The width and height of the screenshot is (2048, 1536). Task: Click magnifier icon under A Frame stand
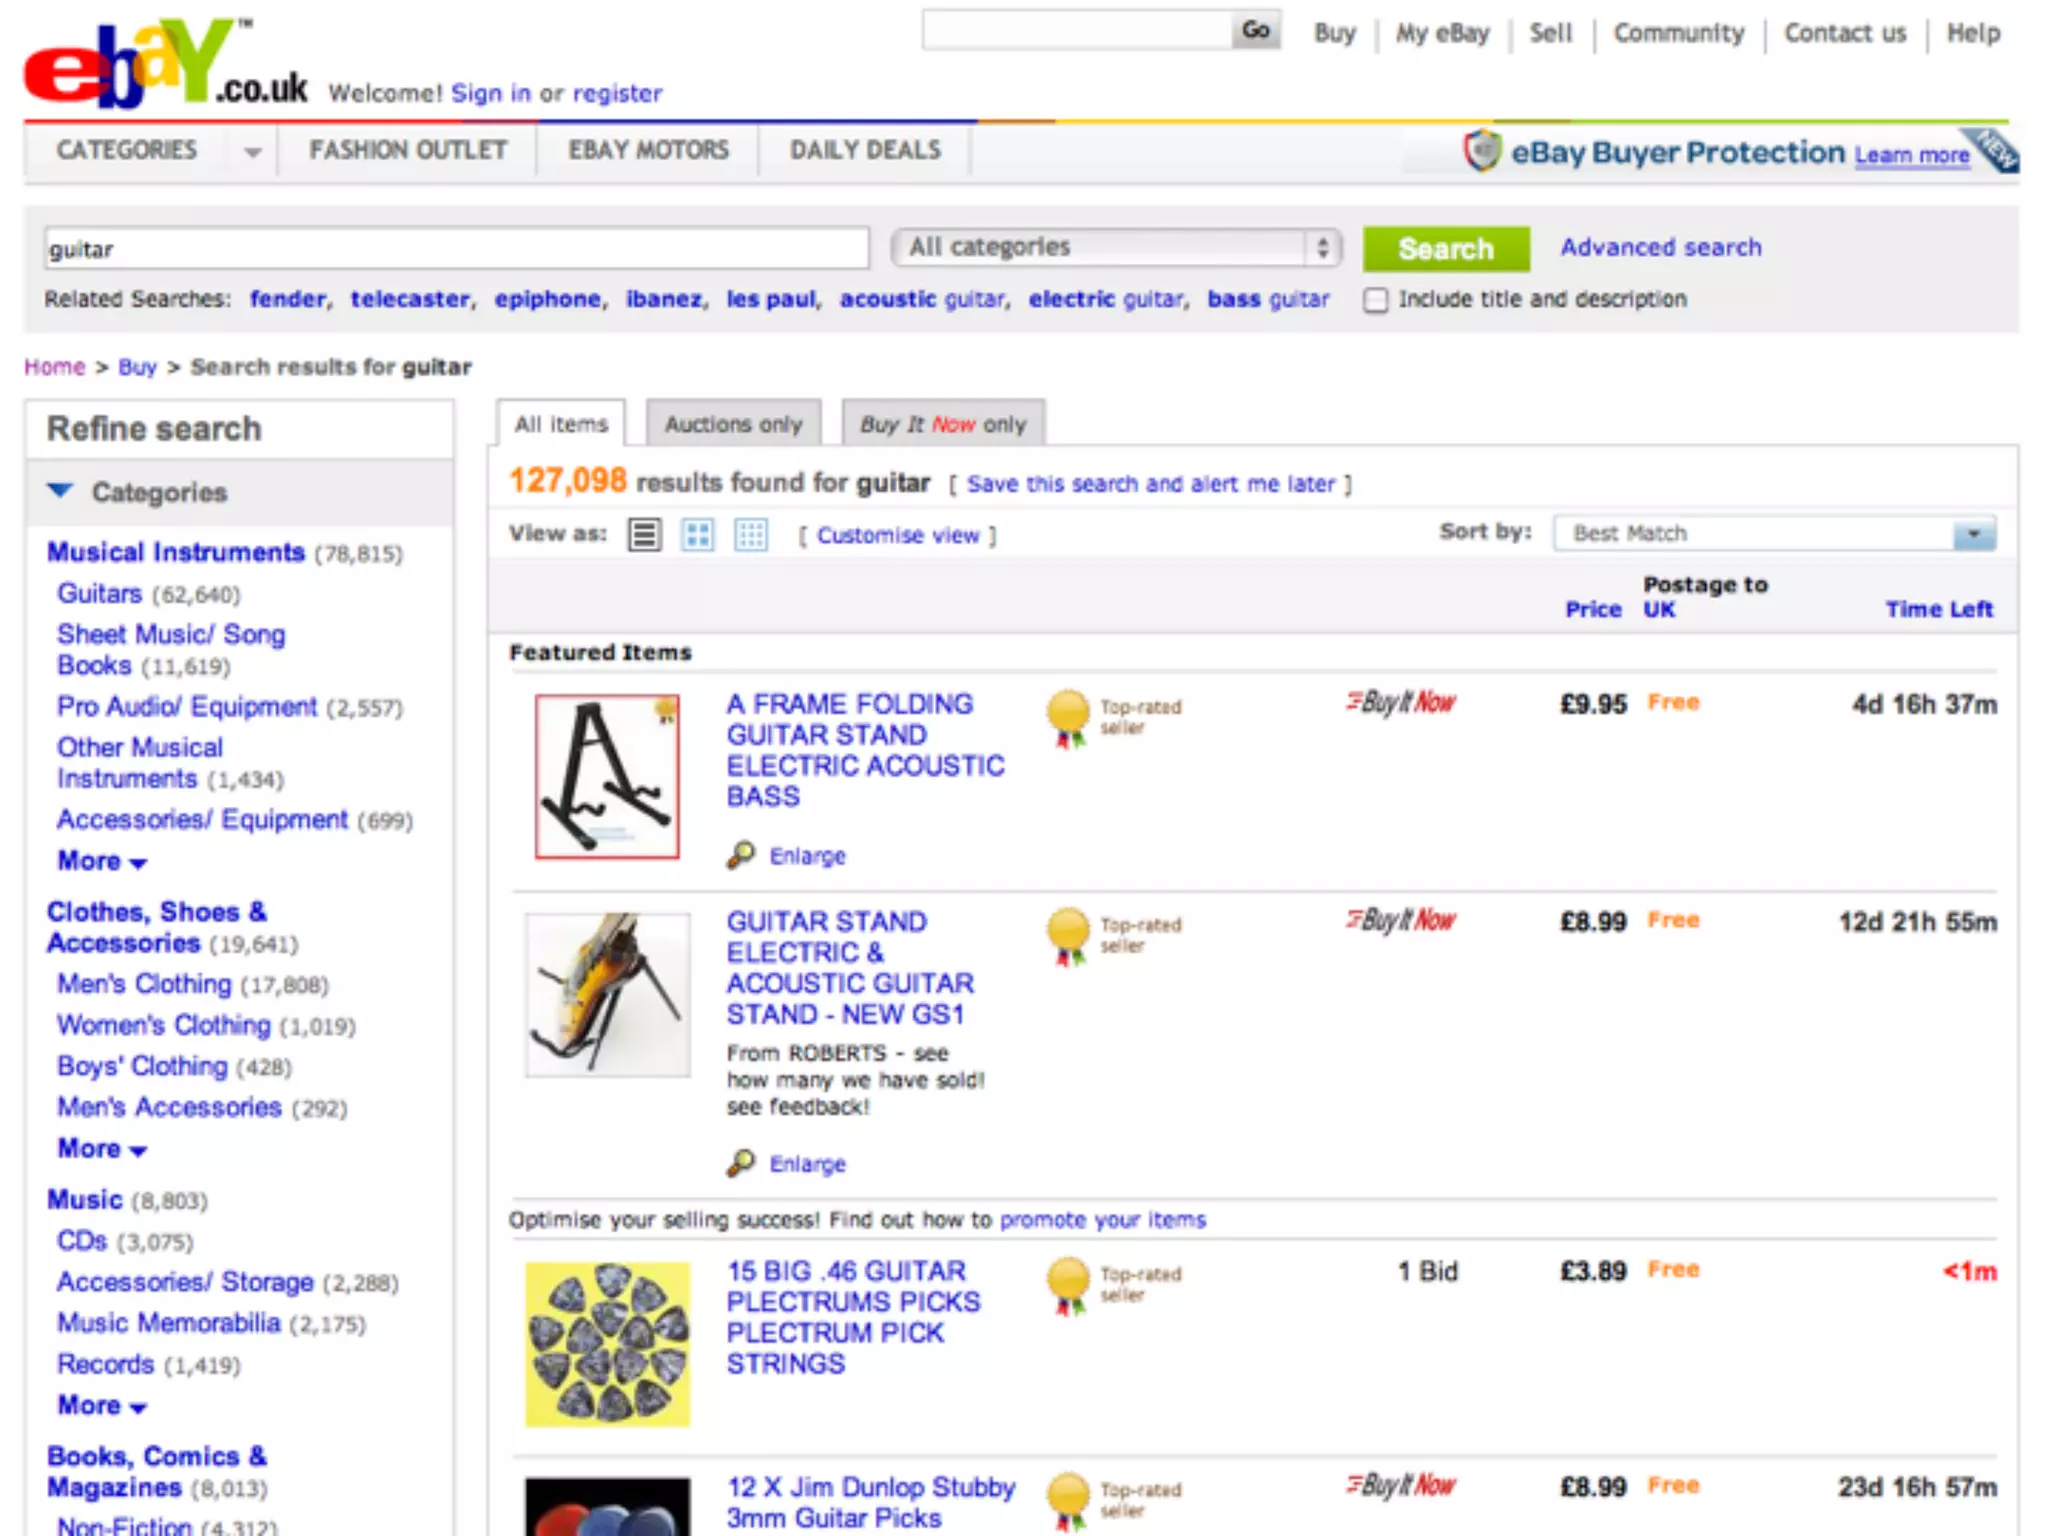pyautogui.click(x=741, y=855)
